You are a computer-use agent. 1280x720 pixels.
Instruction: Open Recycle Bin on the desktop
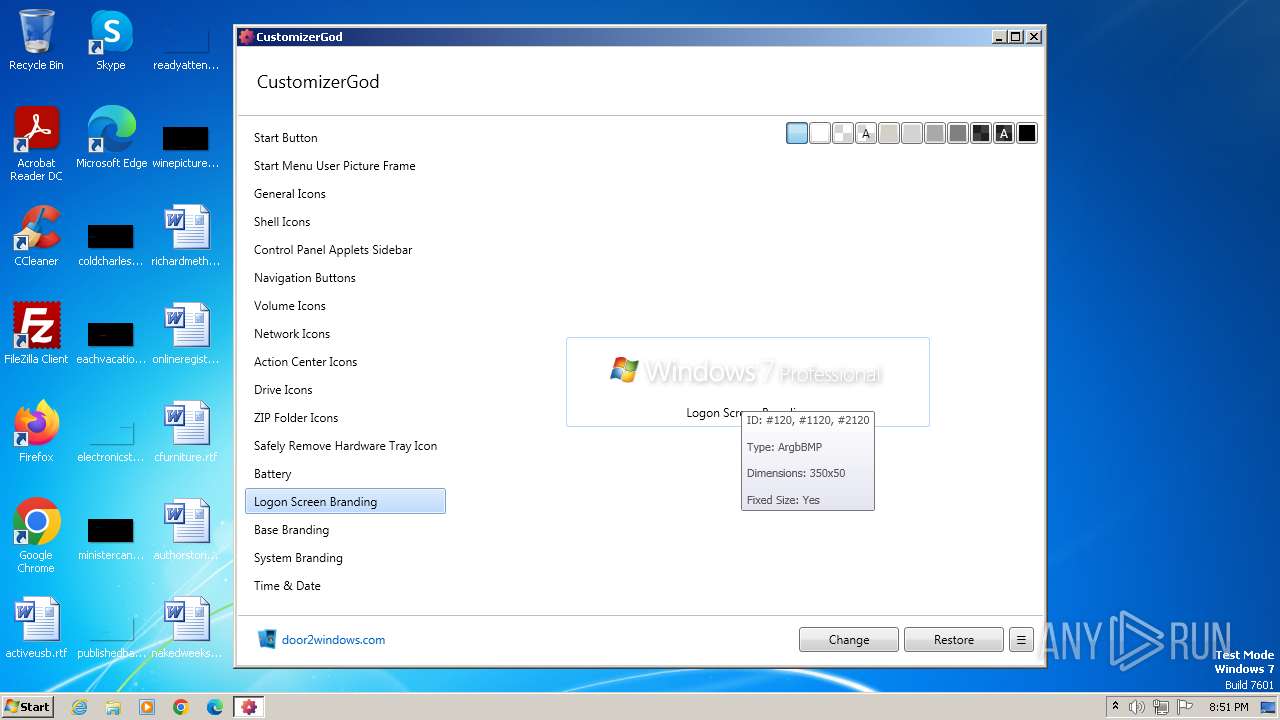36,40
